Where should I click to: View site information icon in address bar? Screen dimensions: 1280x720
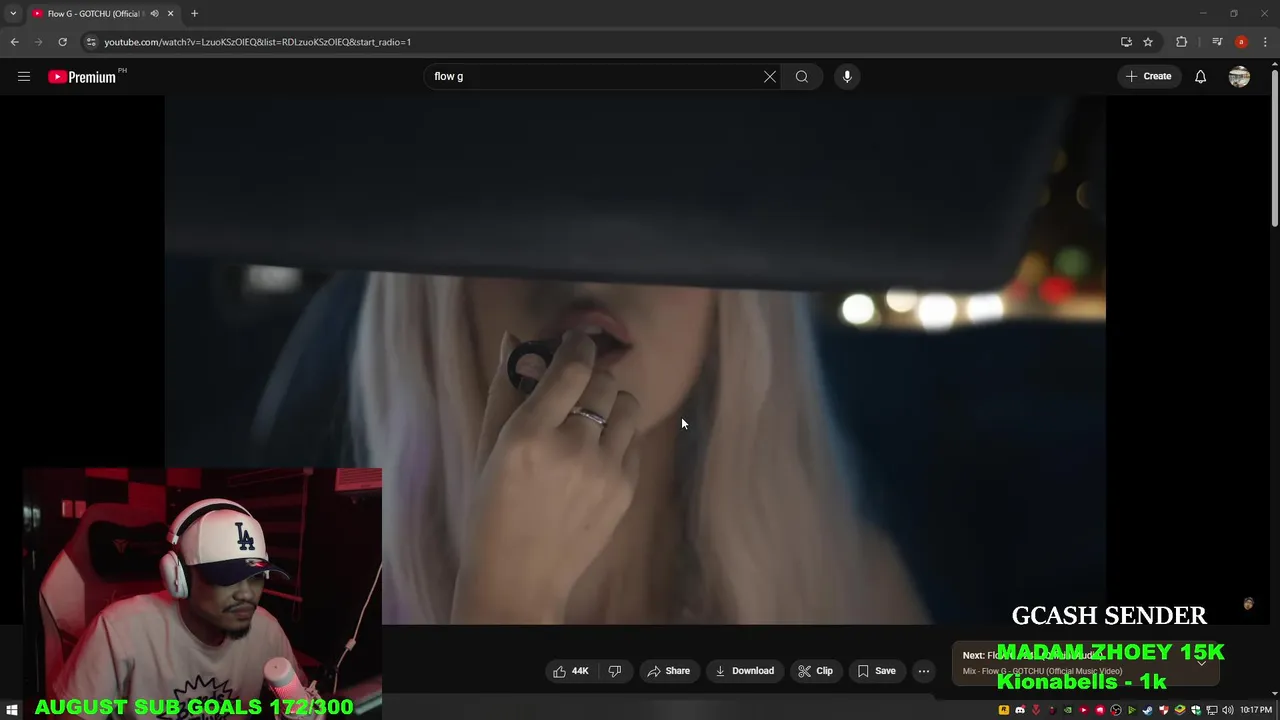(x=91, y=42)
